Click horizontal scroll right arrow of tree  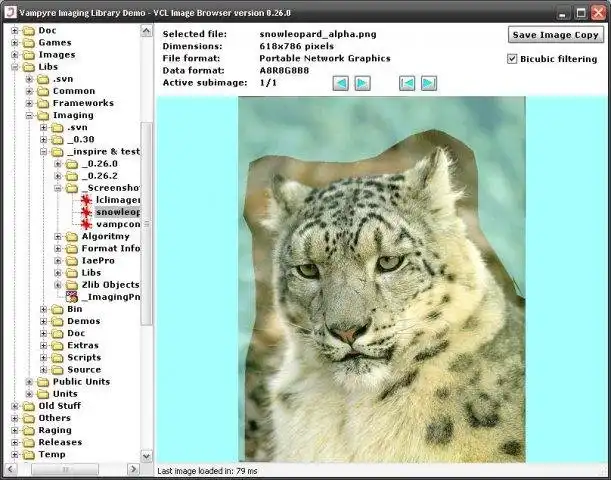(x=133, y=469)
